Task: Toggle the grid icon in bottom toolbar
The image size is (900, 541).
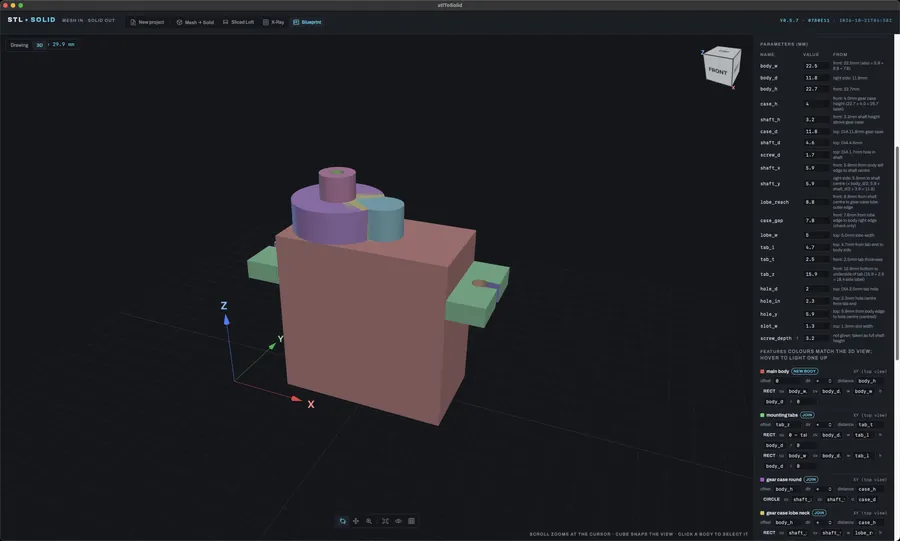Action: [412, 521]
